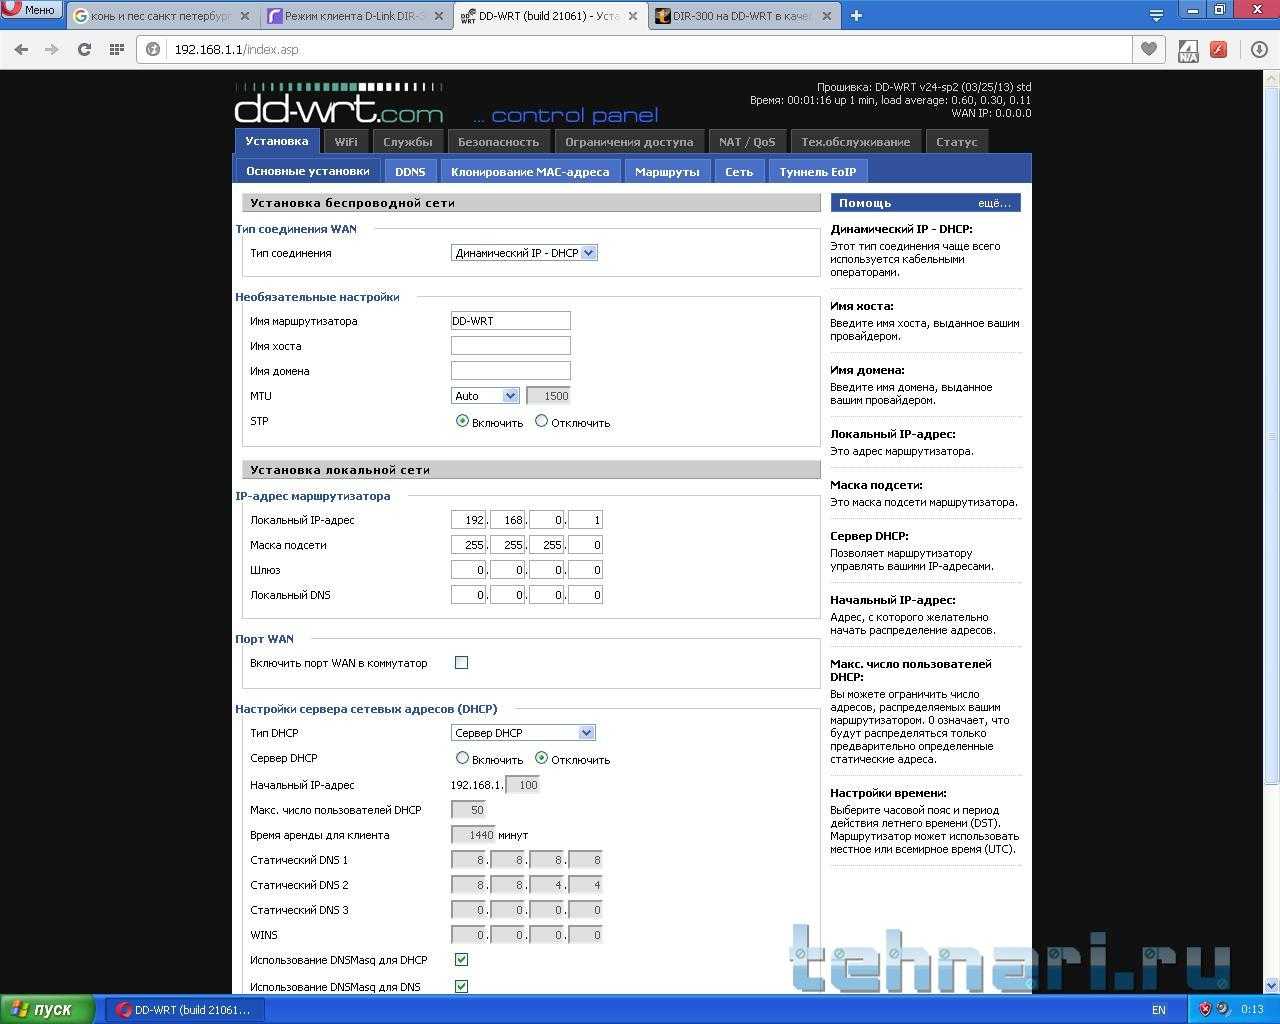Click first octet of Маска подсети
Screen dimensions: 1280x1024
click(x=468, y=545)
